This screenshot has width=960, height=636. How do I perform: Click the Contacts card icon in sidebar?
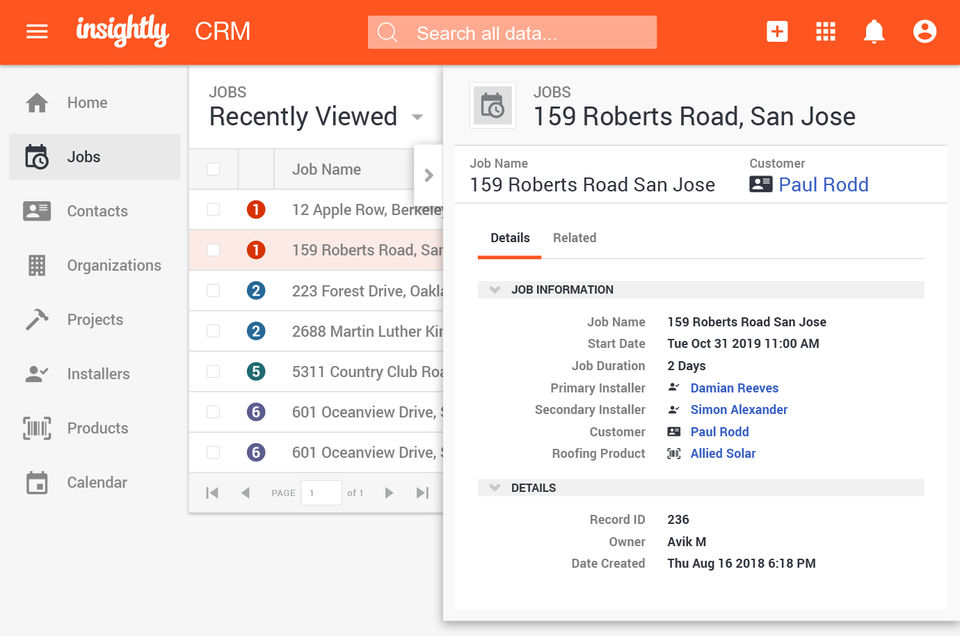37,211
